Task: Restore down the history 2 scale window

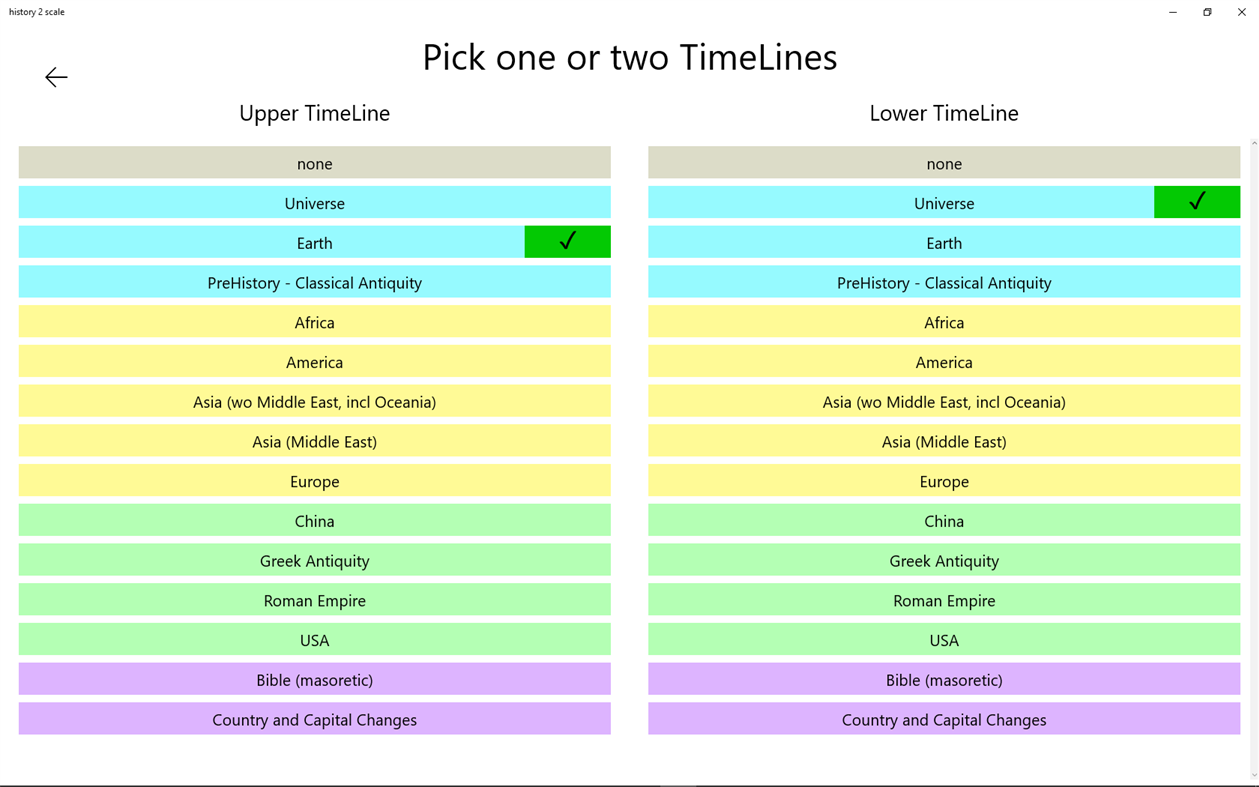Action: [1207, 12]
